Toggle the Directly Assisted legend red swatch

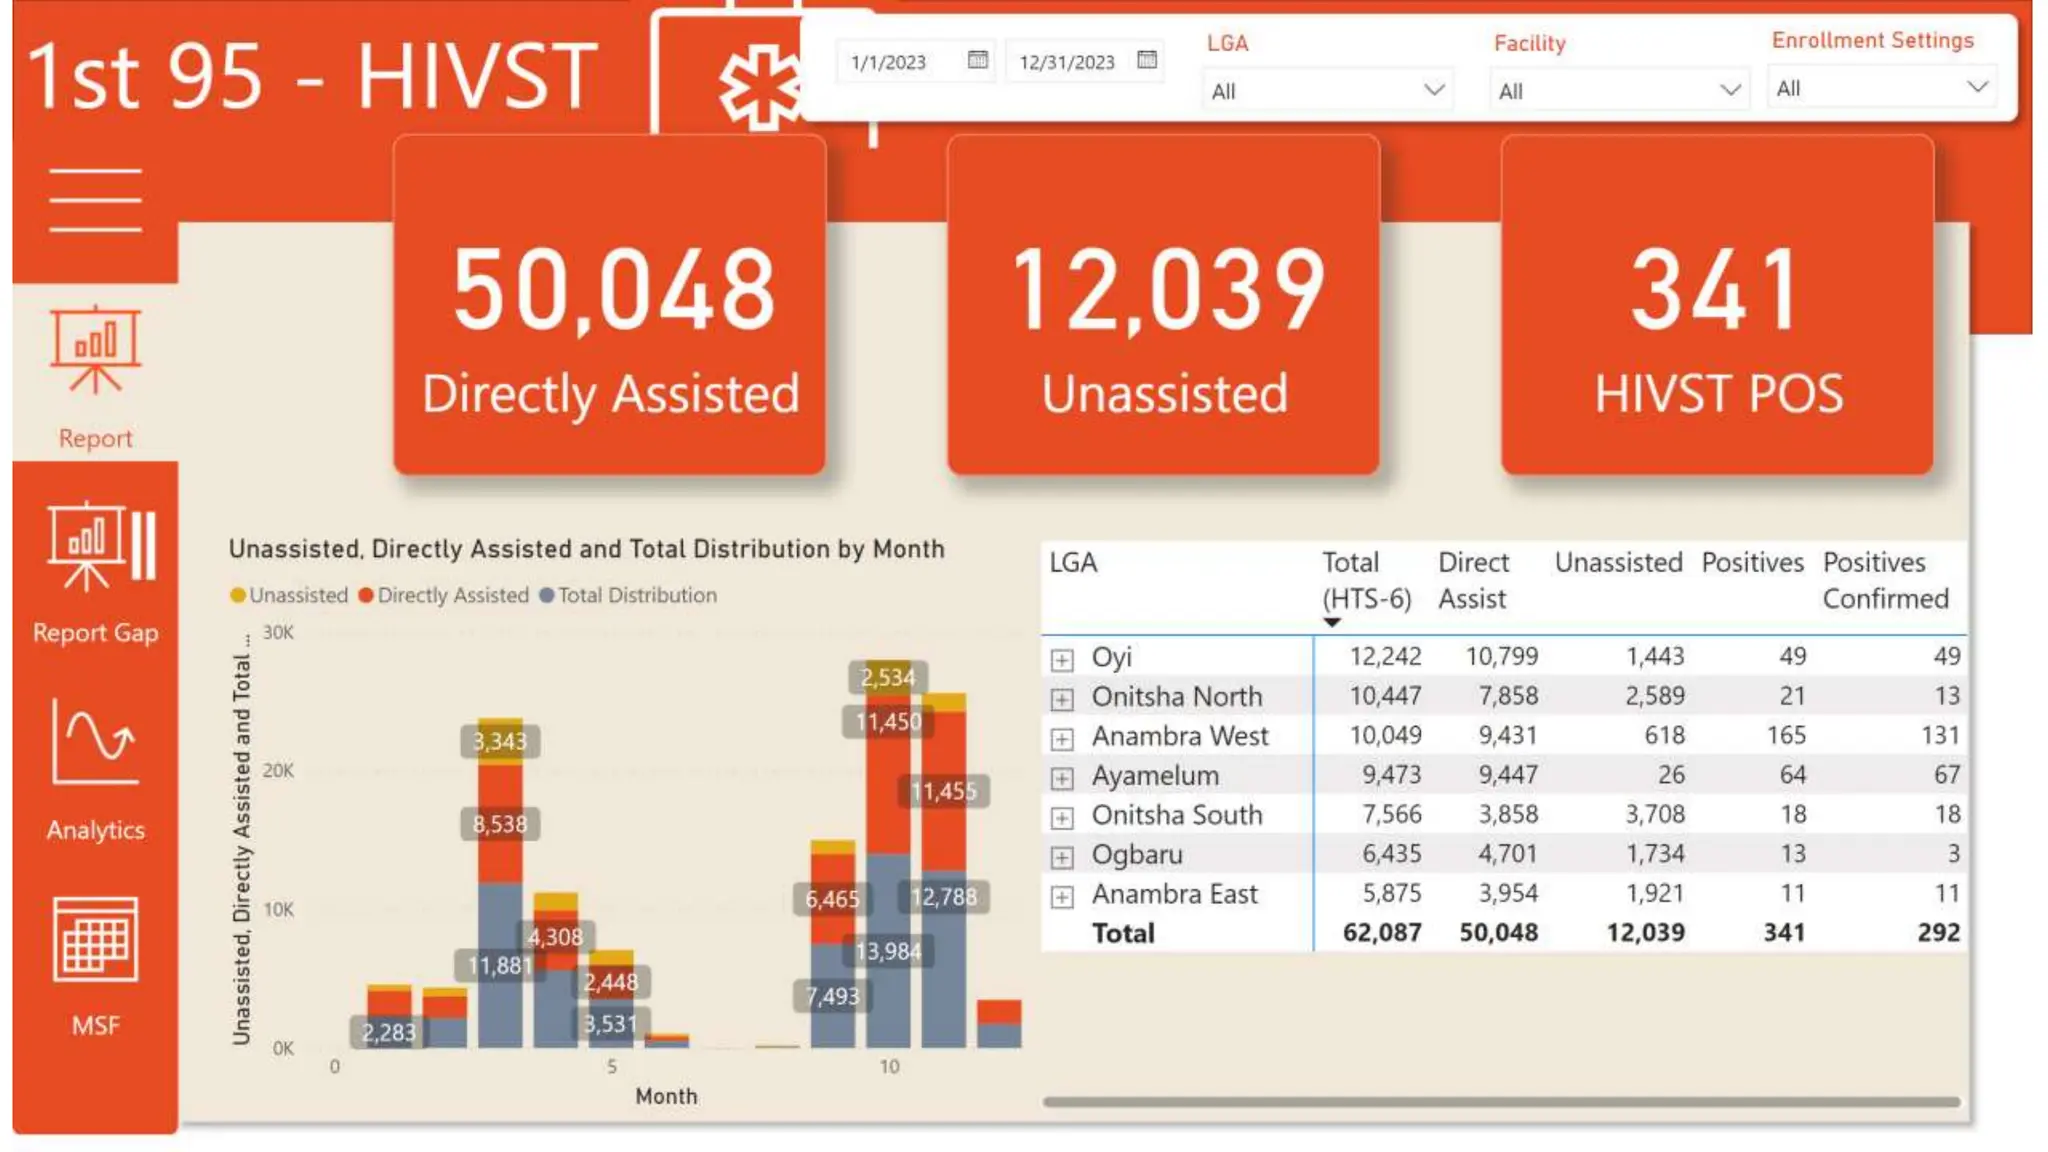pyautogui.click(x=366, y=595)
